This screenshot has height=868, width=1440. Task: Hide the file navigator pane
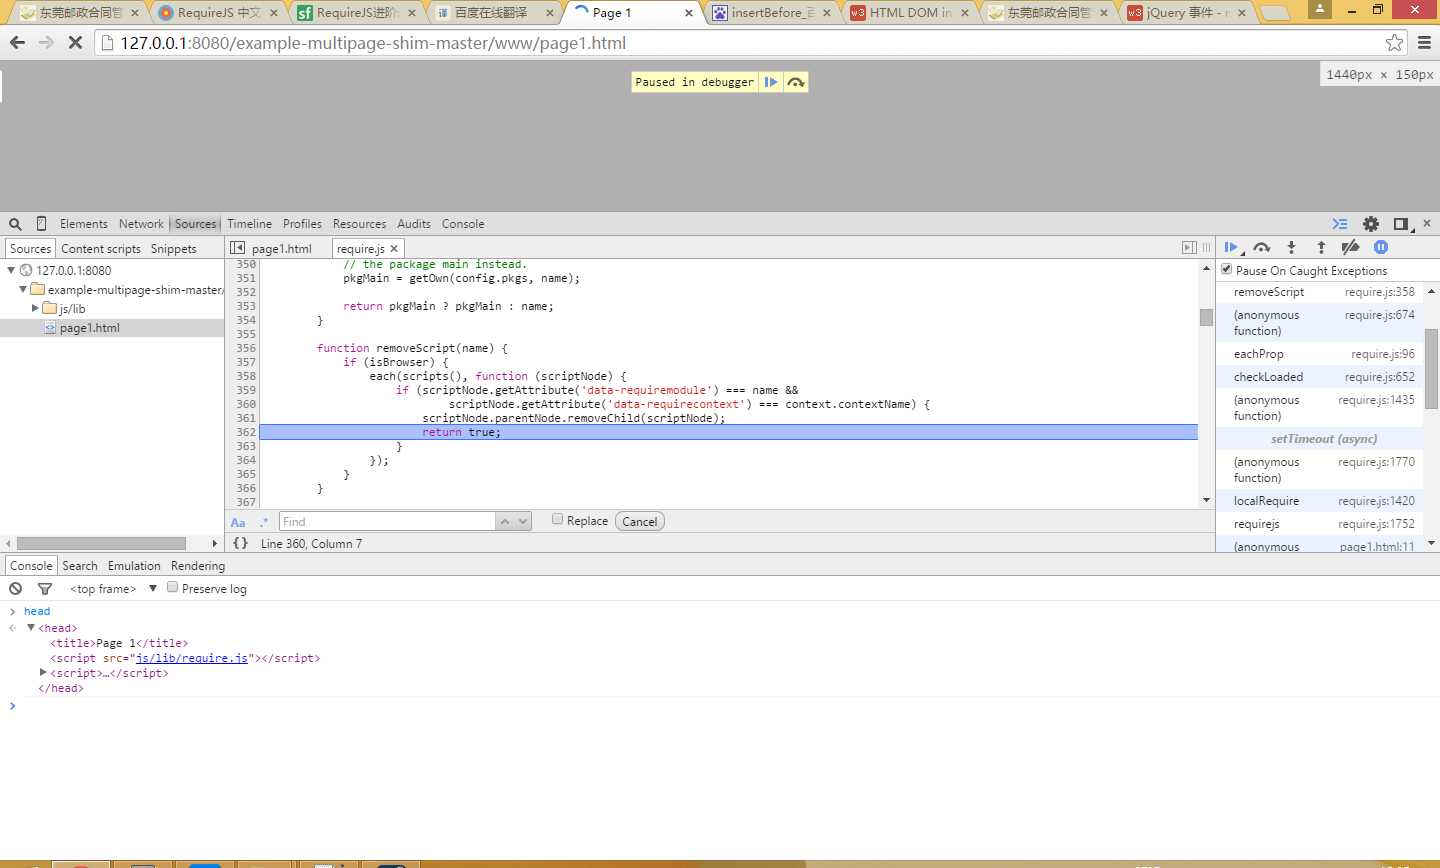click(x=237, y=248)
